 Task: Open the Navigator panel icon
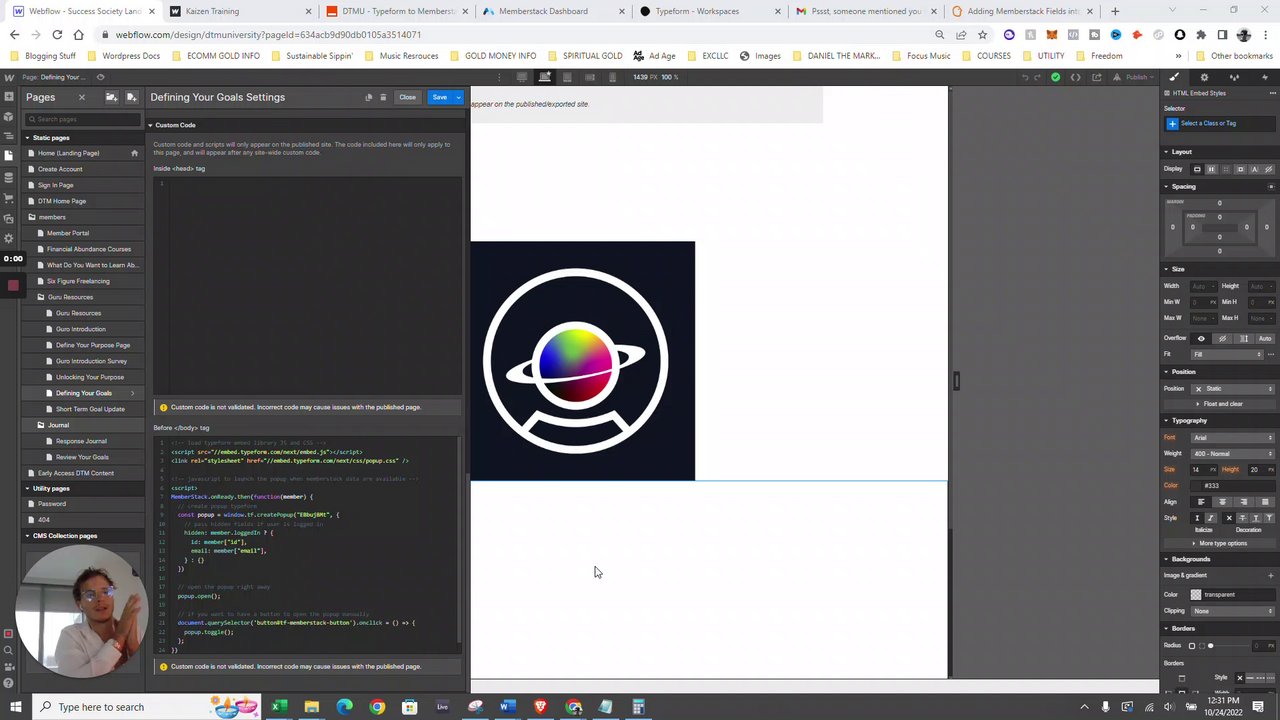coord(9,137)
